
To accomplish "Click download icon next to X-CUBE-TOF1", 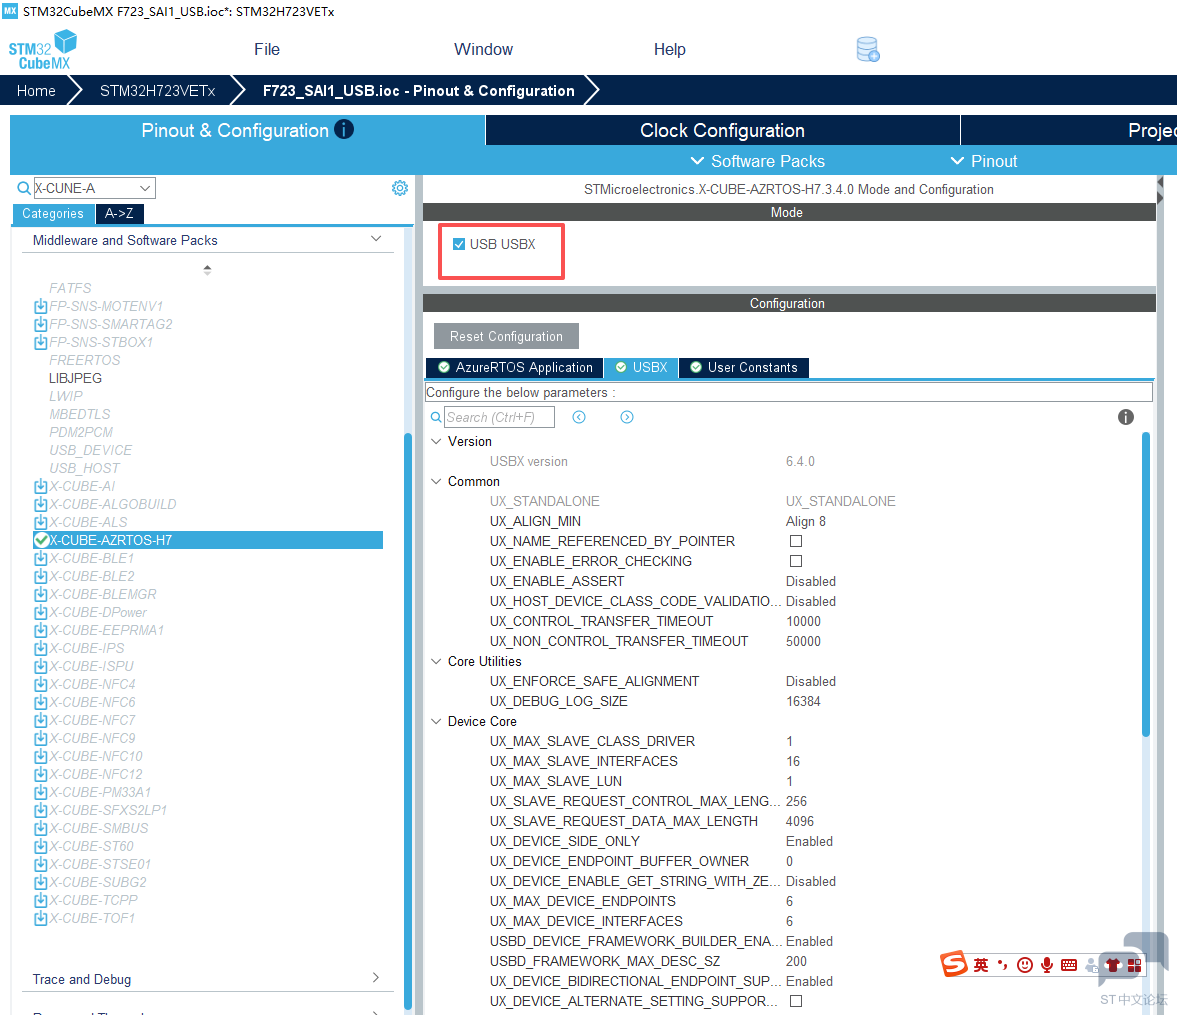I will pos(41,919).
